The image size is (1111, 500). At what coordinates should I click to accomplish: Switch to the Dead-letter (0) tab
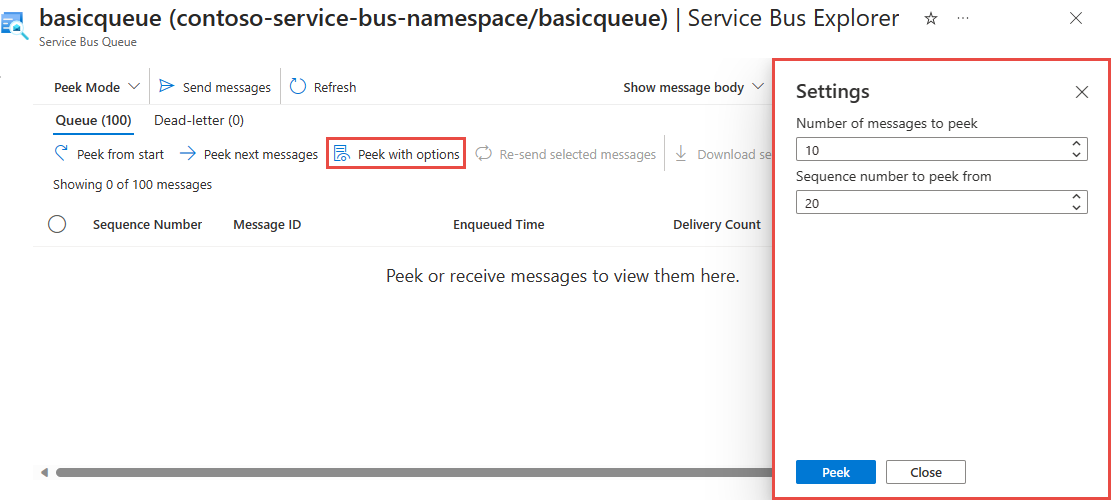pos(199,120)
